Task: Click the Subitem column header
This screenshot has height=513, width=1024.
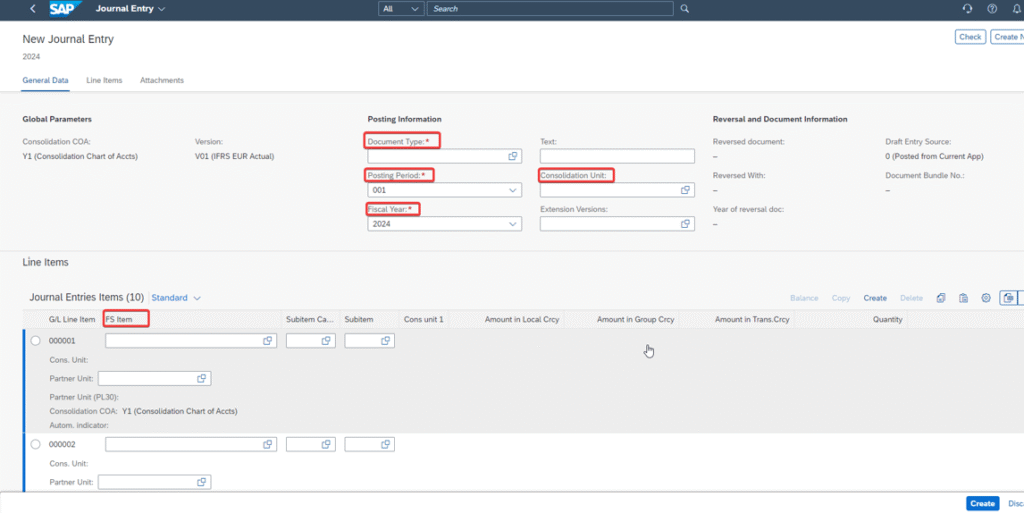Action: pyautogui.click(x=359, y=319)
